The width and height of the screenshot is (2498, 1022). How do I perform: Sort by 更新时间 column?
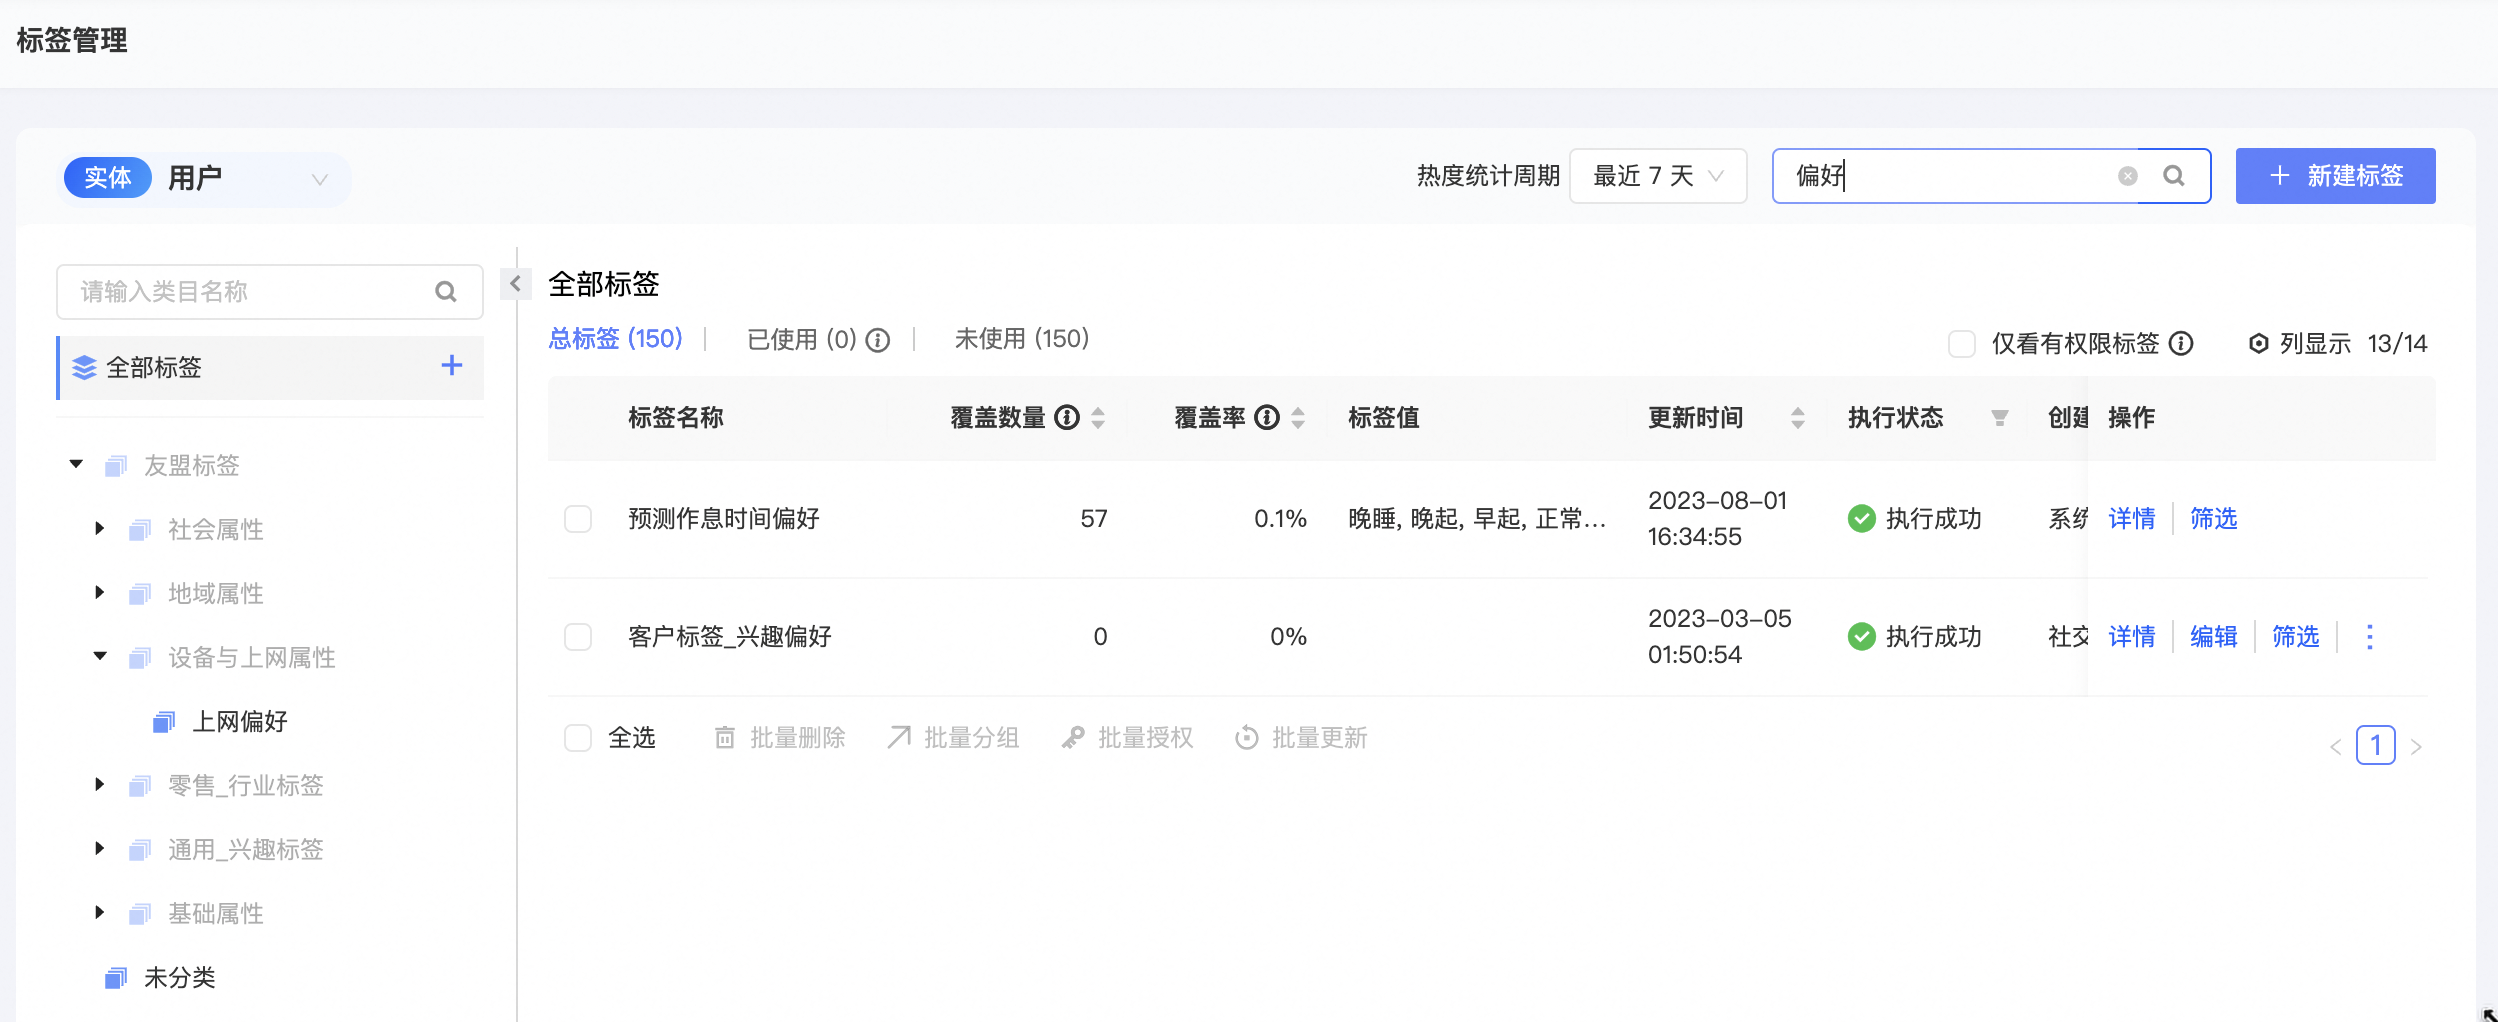point(1798,417)
